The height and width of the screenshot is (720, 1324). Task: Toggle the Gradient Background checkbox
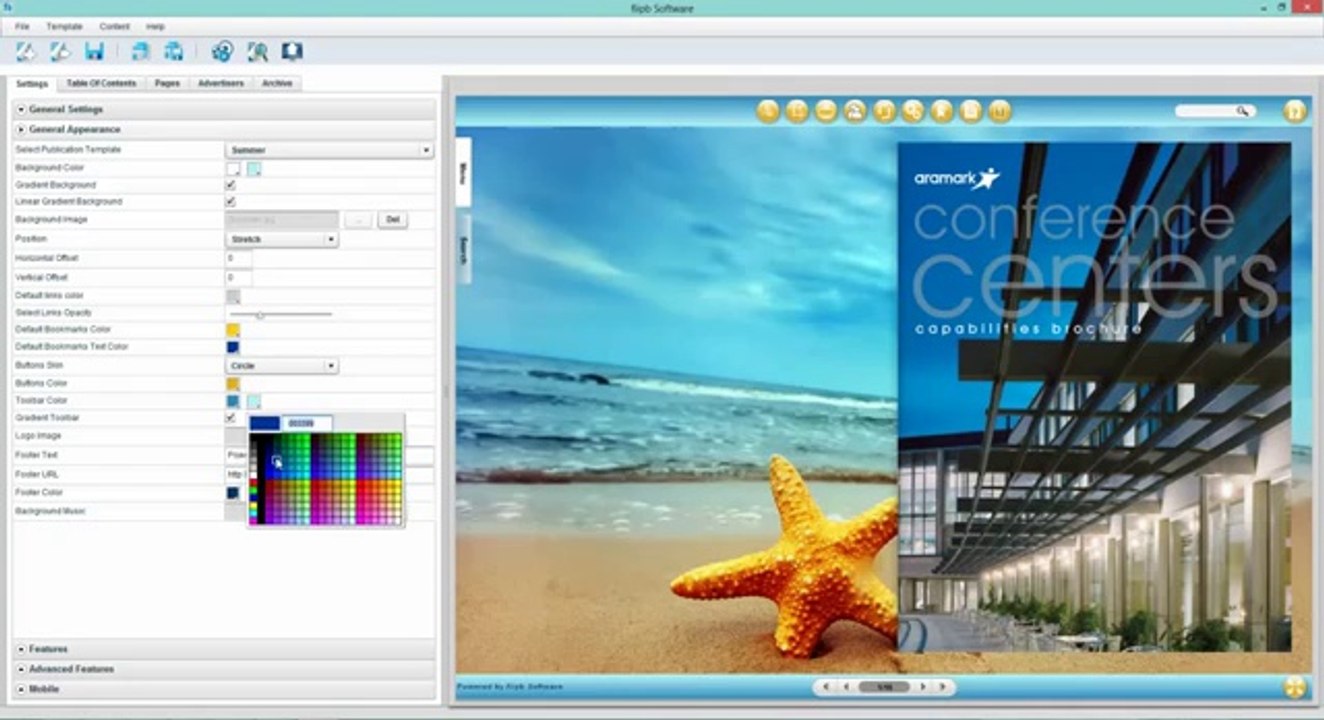point(231,185)
